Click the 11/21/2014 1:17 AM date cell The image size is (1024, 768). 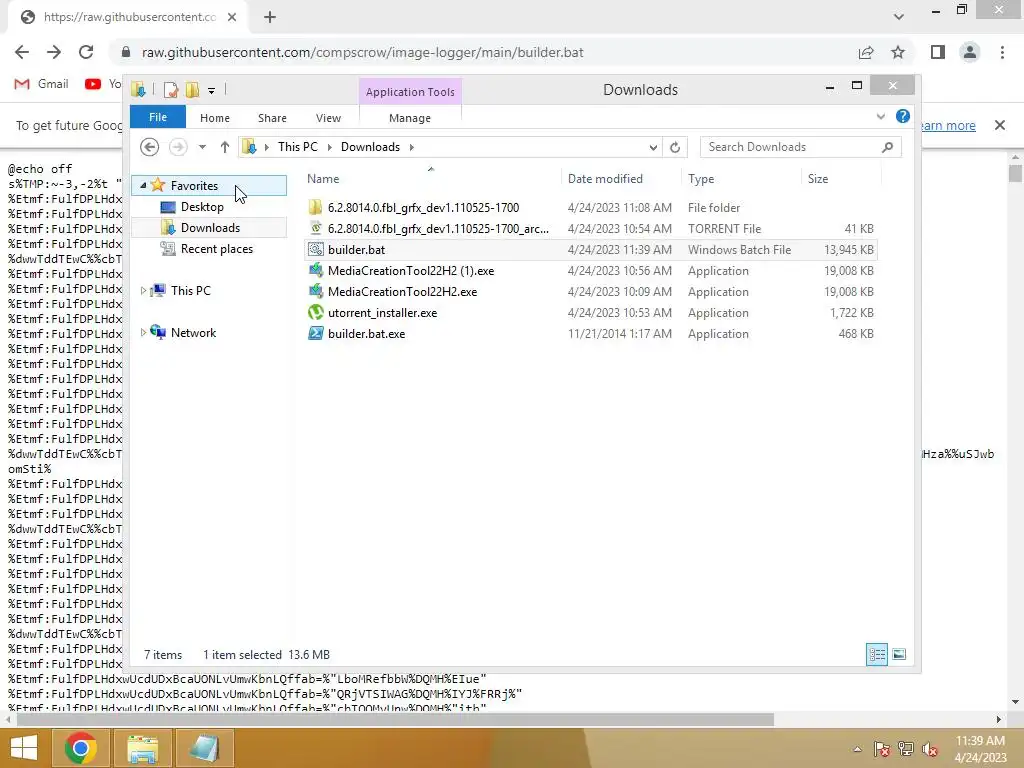[619, 334]
